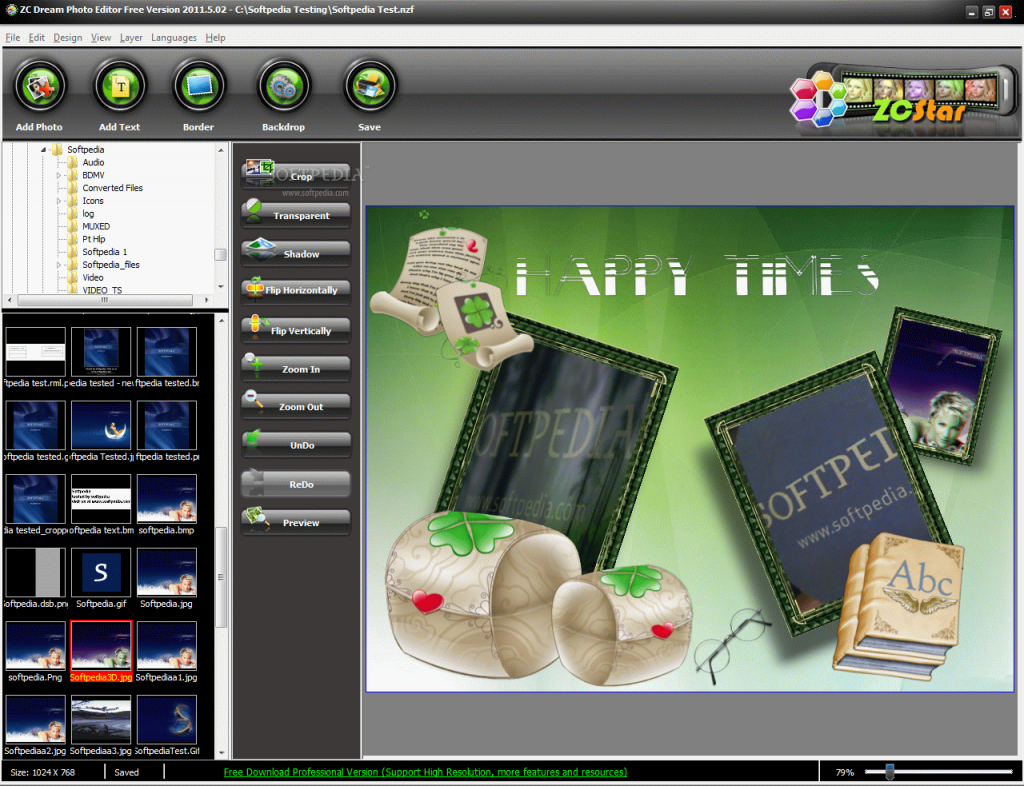The image size is (1024, 786).
Task: Click thumbnail panel scroll-up arrow
Action: coord(221,321)
